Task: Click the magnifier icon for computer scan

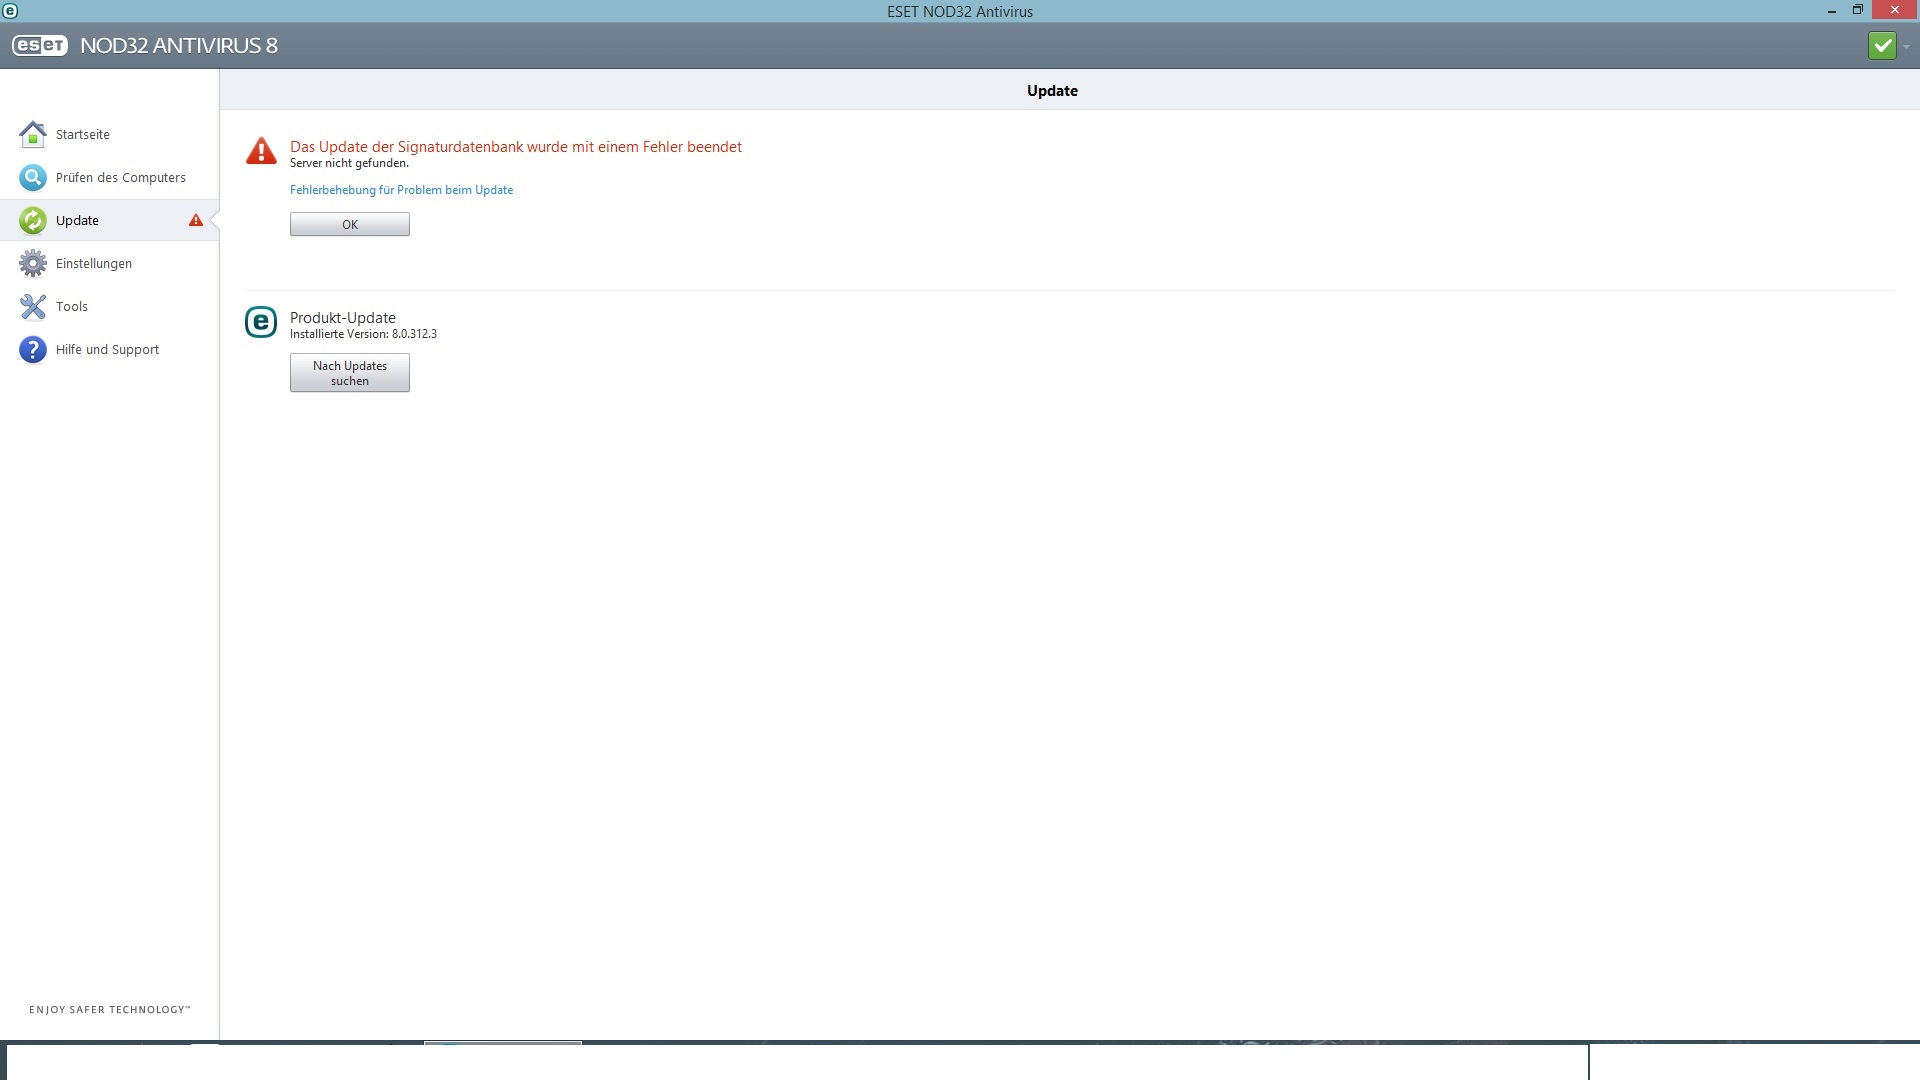Action: pyautogui.click(x=33, y=177)
